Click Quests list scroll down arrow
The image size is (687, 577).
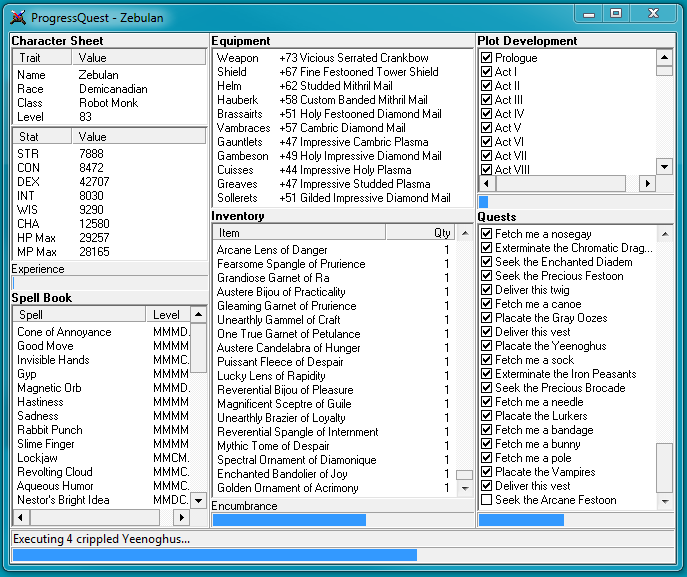665,501
